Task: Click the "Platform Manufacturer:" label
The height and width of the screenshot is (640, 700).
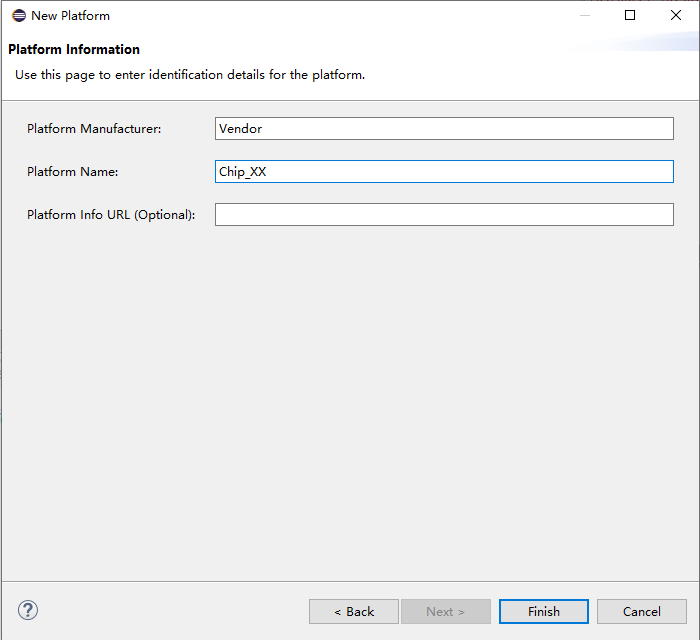Action: (x=94, y=129)
